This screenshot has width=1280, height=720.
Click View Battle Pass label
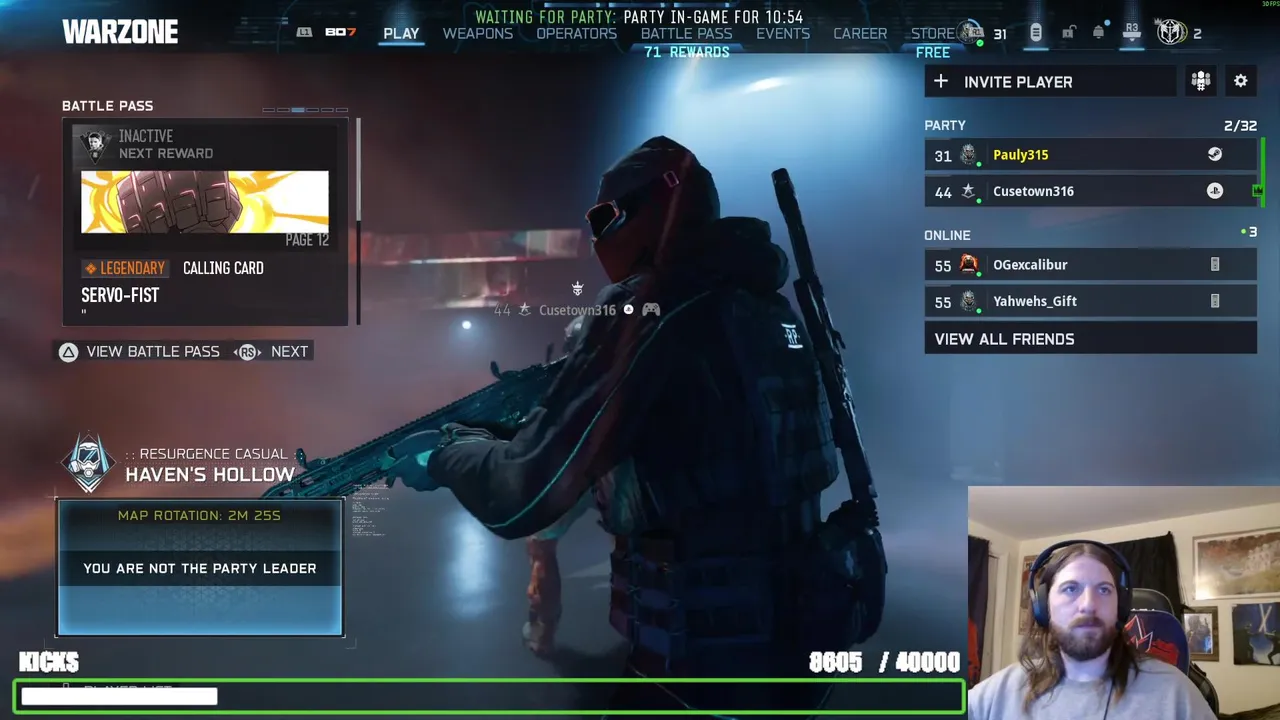pyautogui.click(x=153, y=352)
